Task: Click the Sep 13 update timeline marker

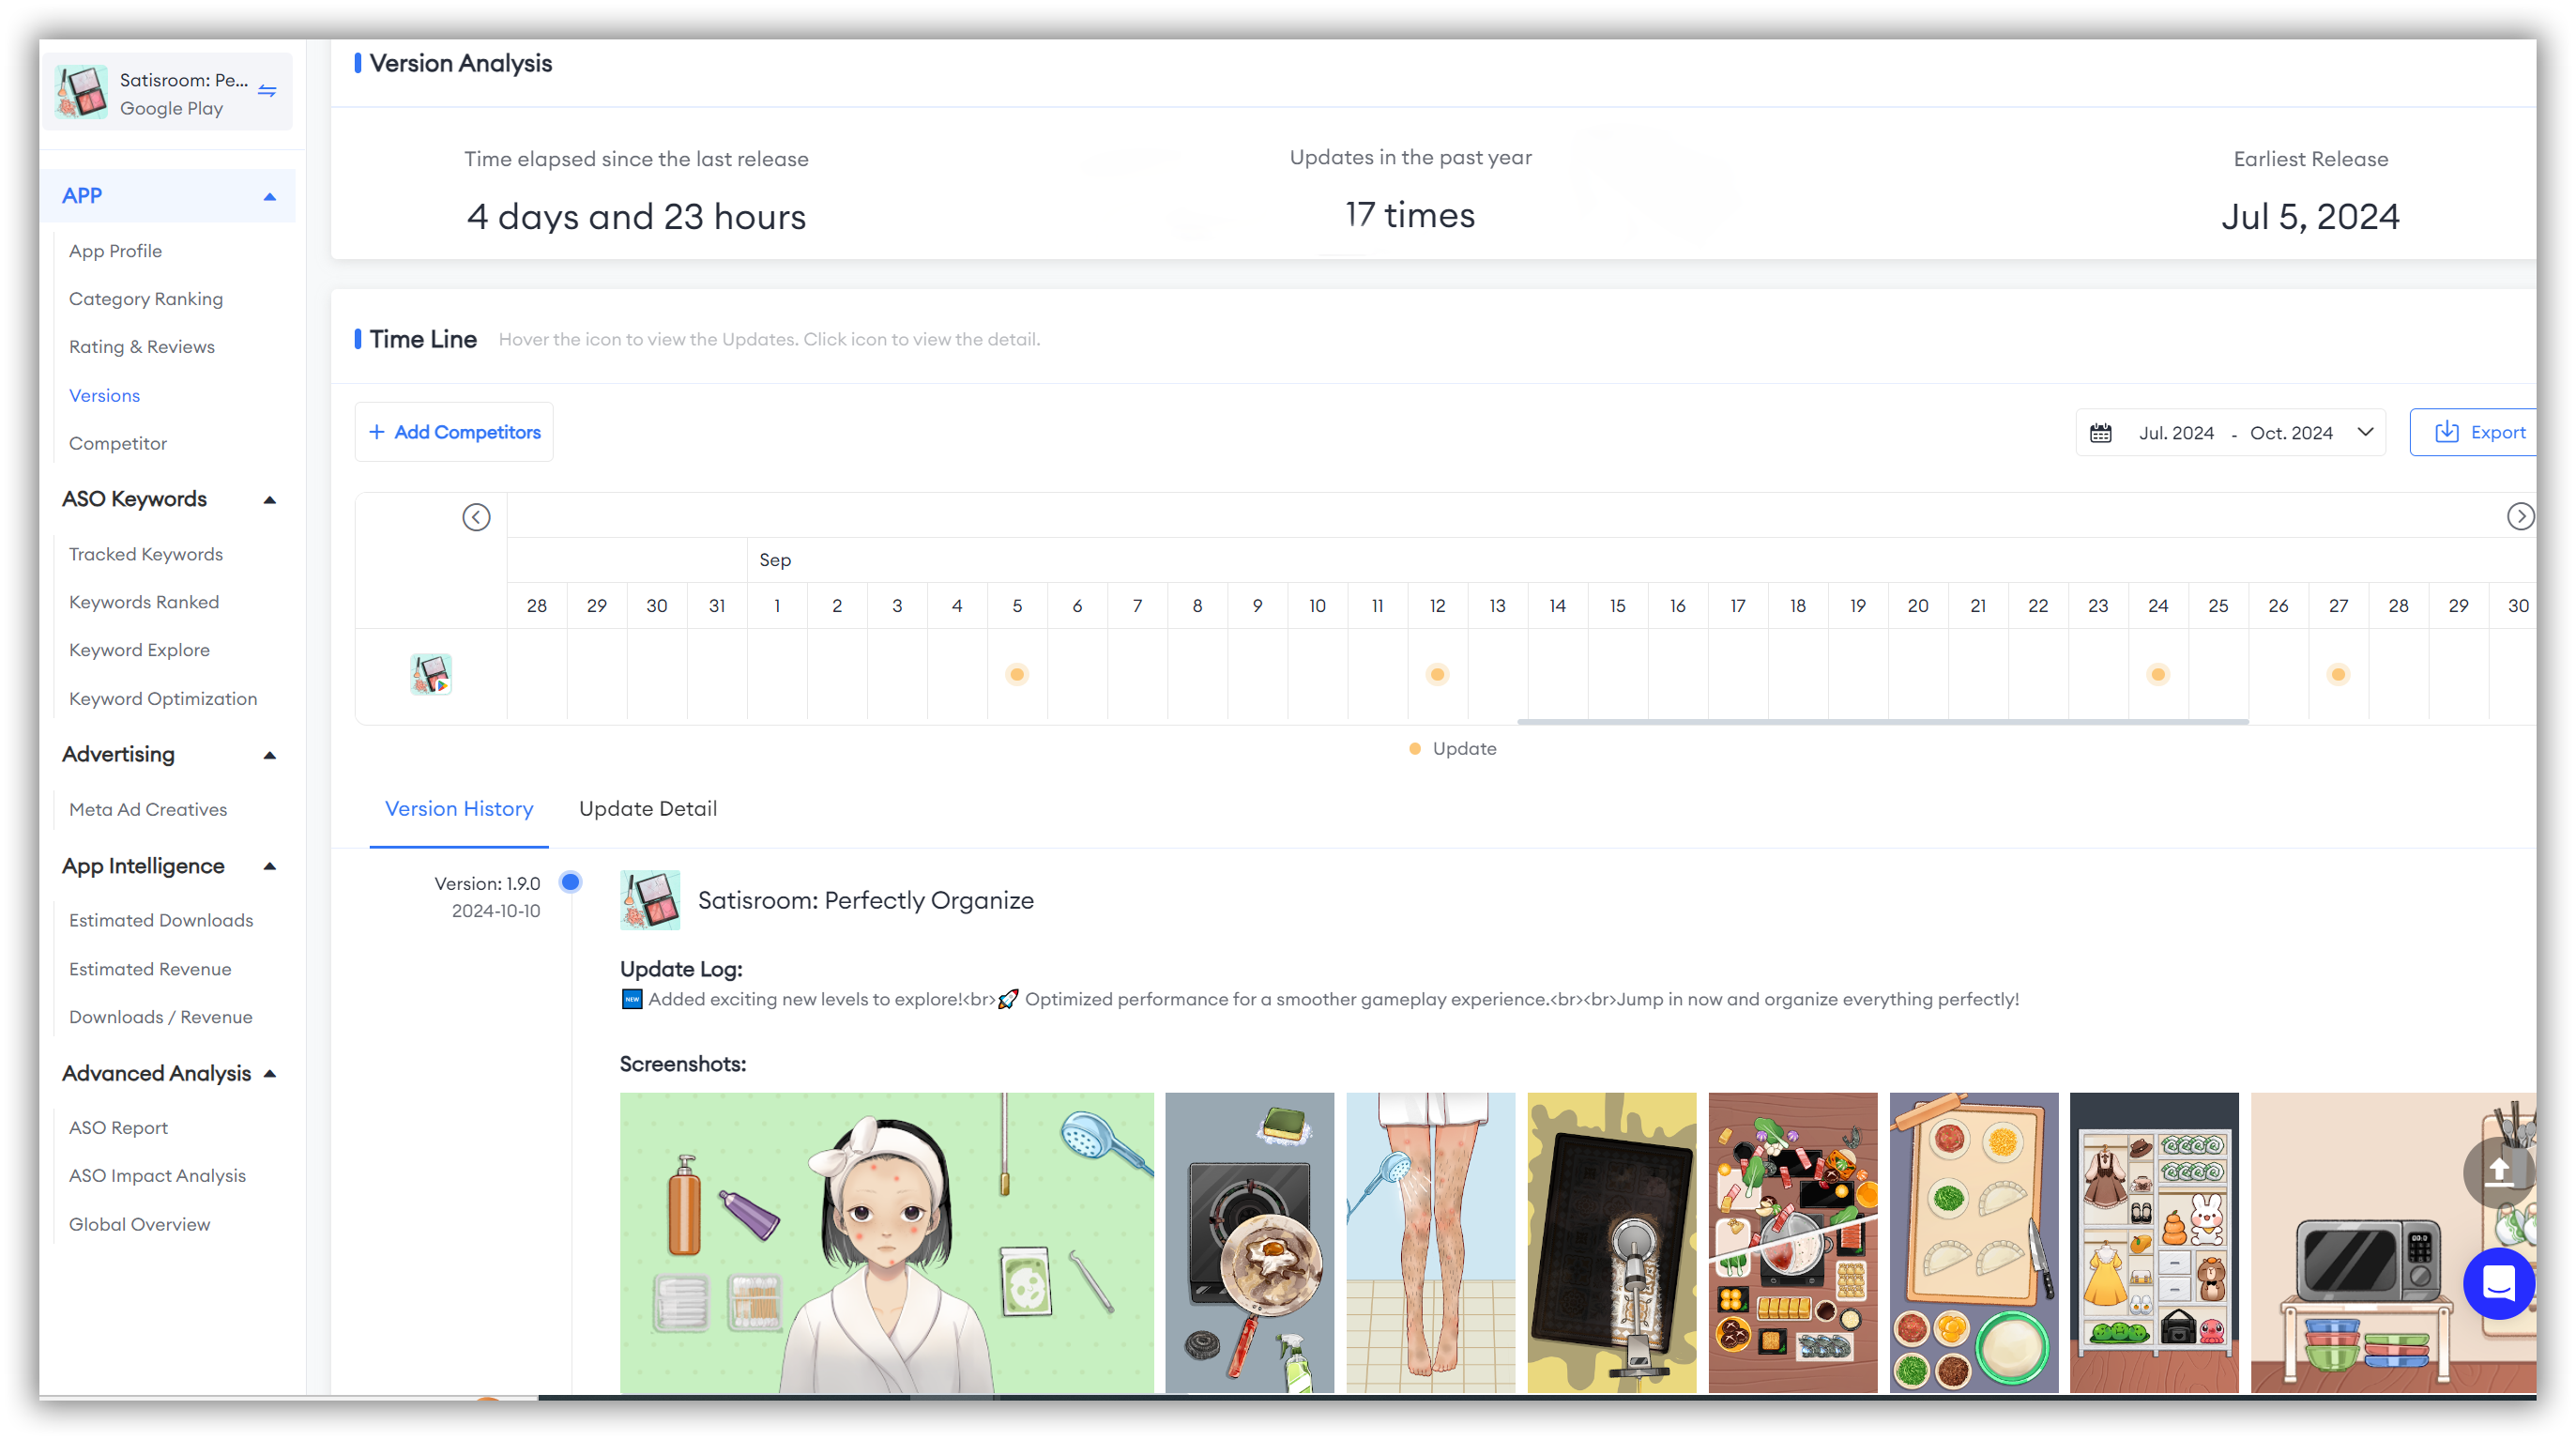Action: [1437, 674]
